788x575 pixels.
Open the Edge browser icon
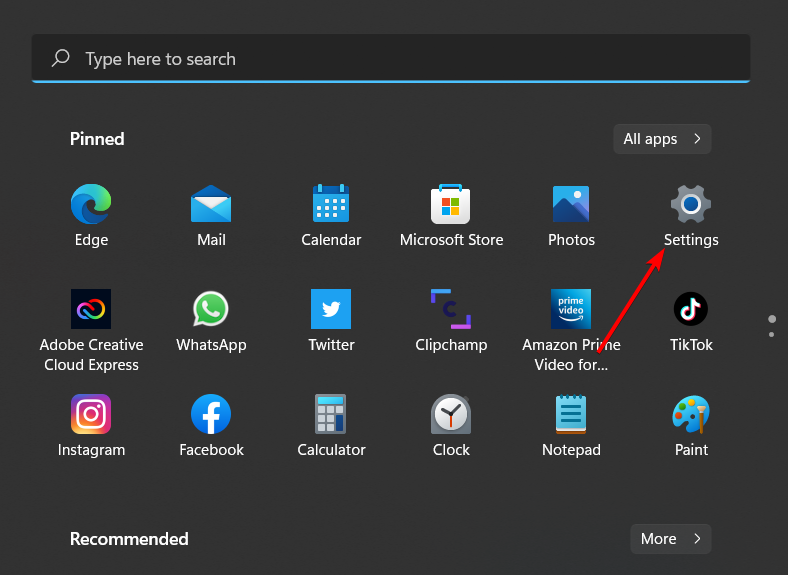coord(91,204)
